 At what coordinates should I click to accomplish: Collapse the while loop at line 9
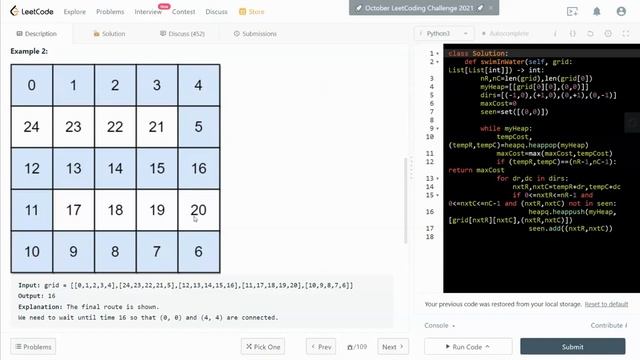click(x=438, y=129)
